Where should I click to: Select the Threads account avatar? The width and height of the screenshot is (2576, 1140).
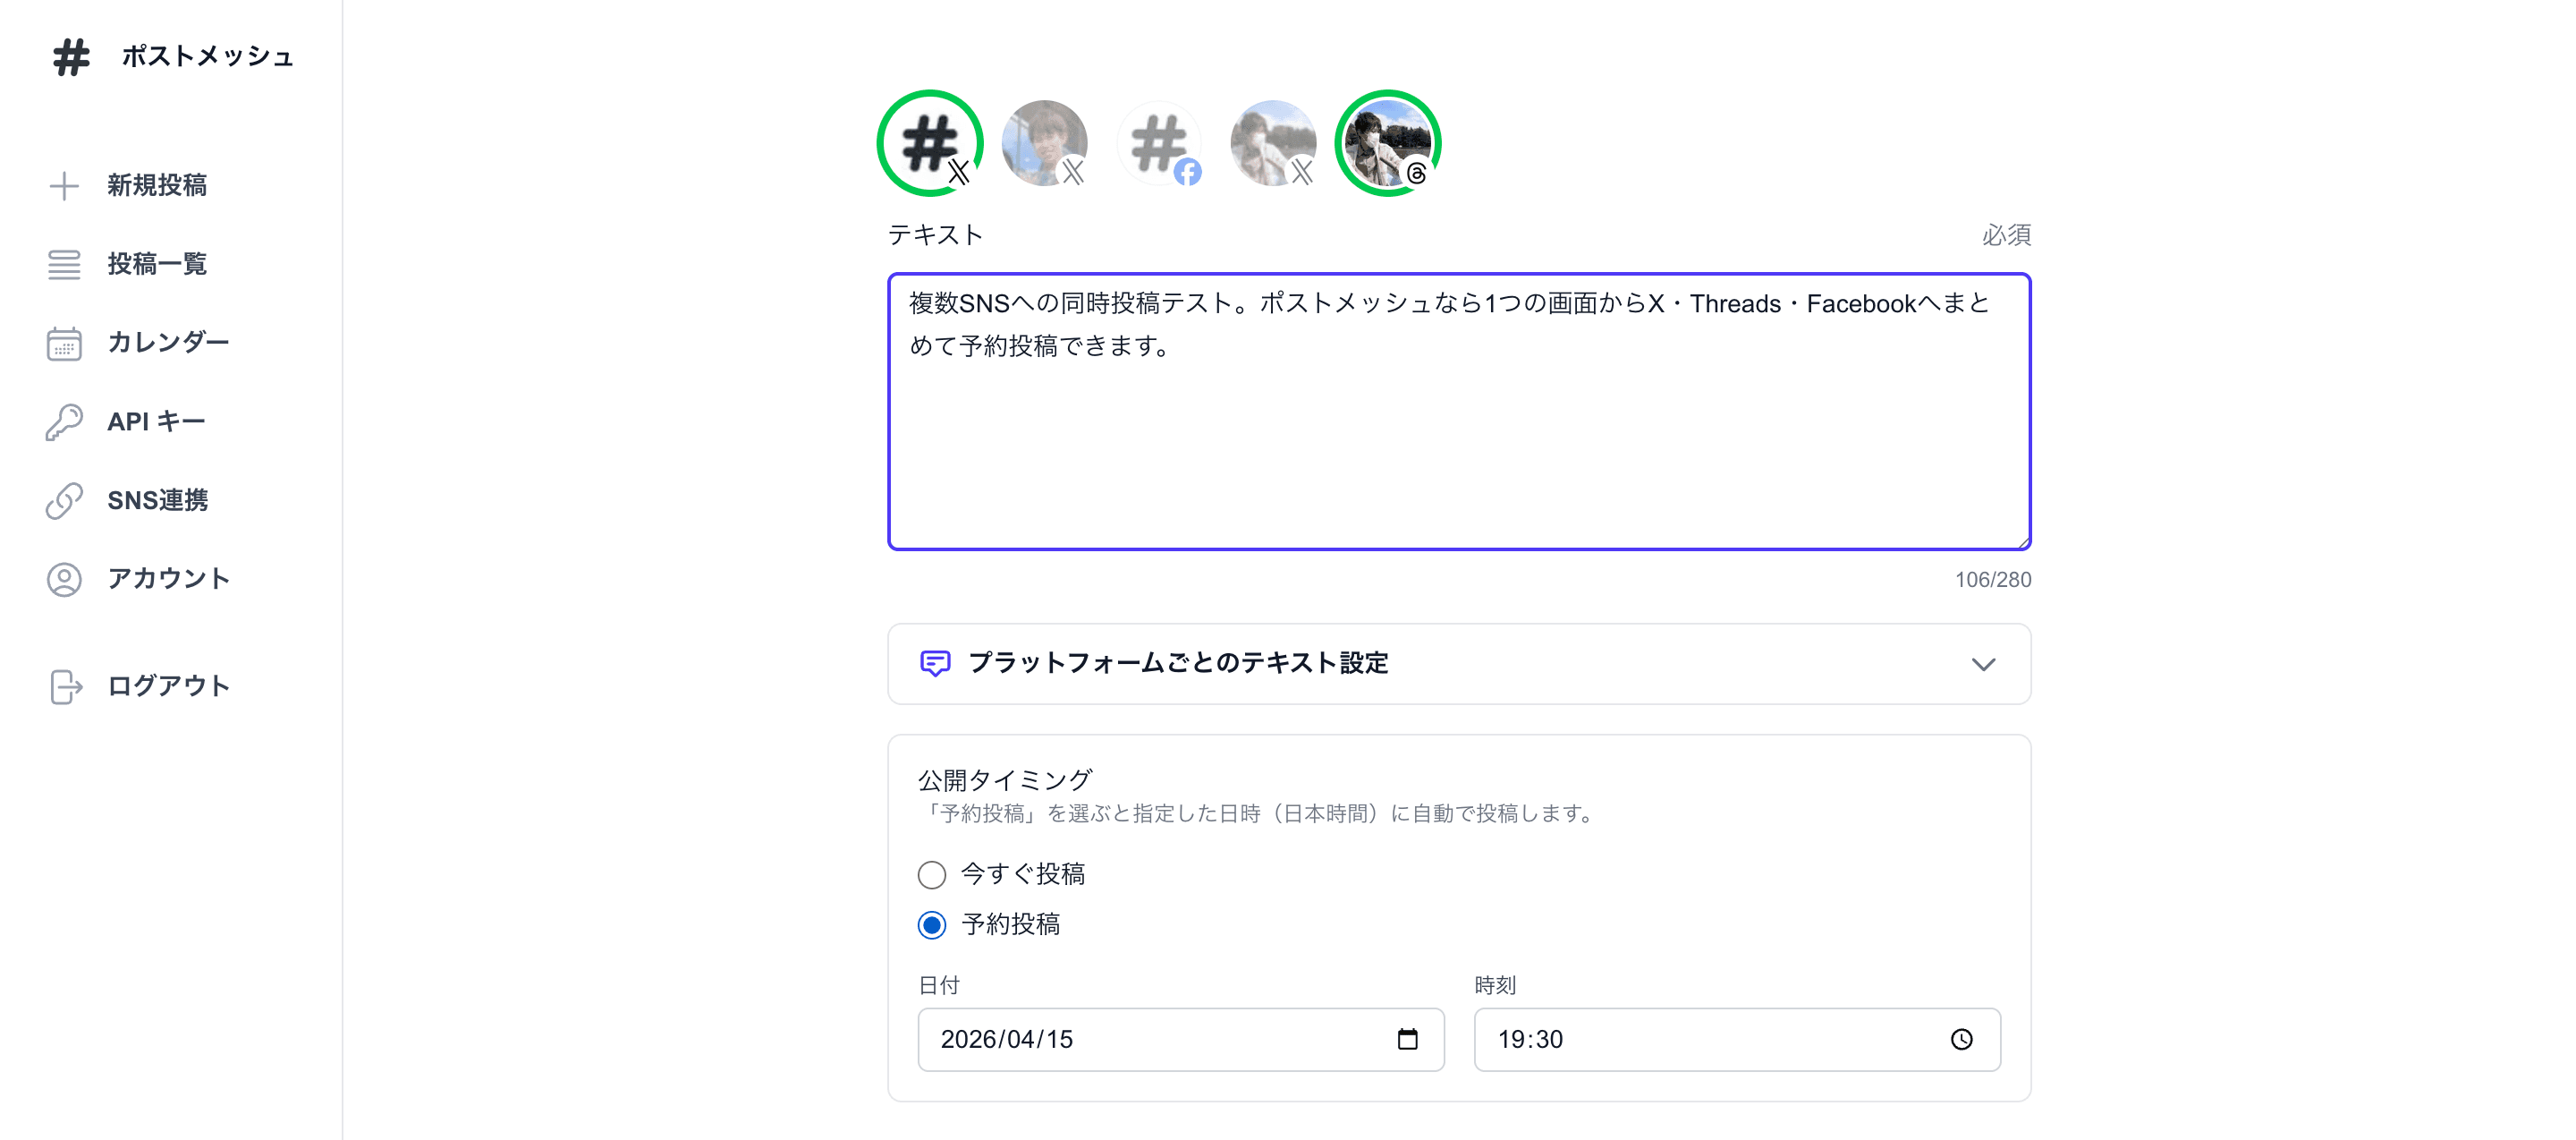pos(1388,143)
